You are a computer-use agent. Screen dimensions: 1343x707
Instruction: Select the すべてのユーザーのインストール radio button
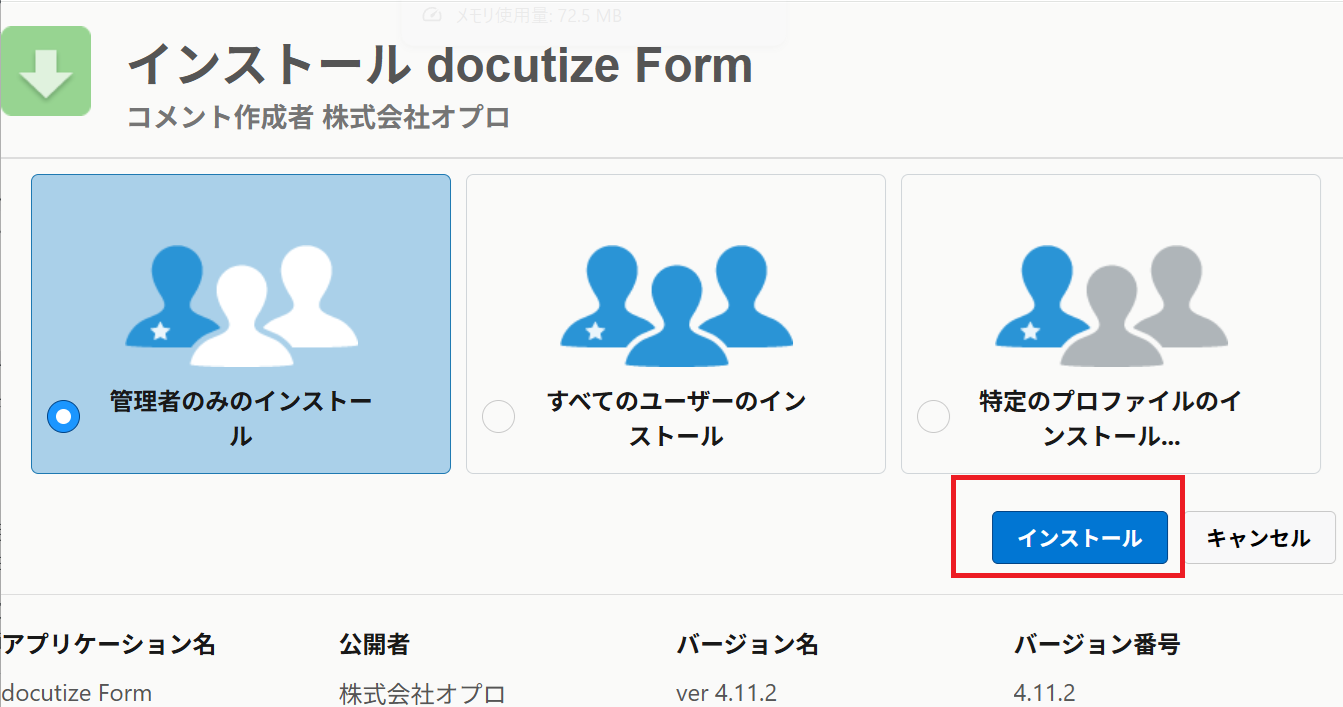498,416
